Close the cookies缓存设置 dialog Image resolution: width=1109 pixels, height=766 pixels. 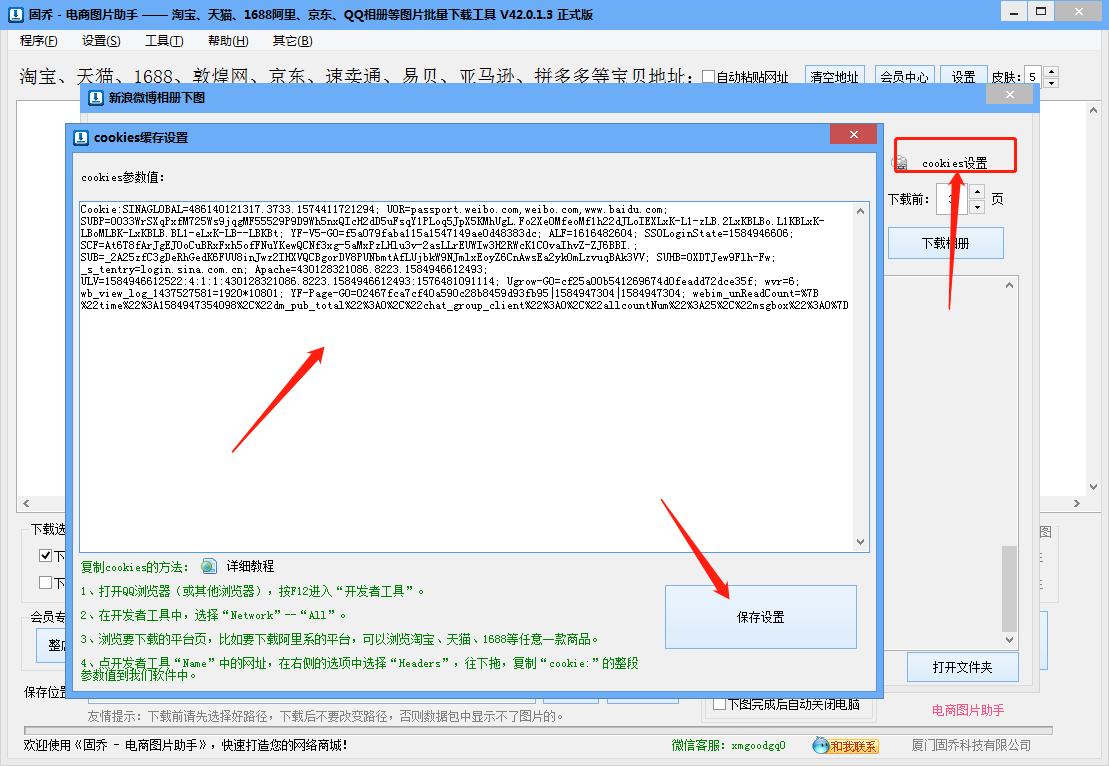click(x=854, y=134)
